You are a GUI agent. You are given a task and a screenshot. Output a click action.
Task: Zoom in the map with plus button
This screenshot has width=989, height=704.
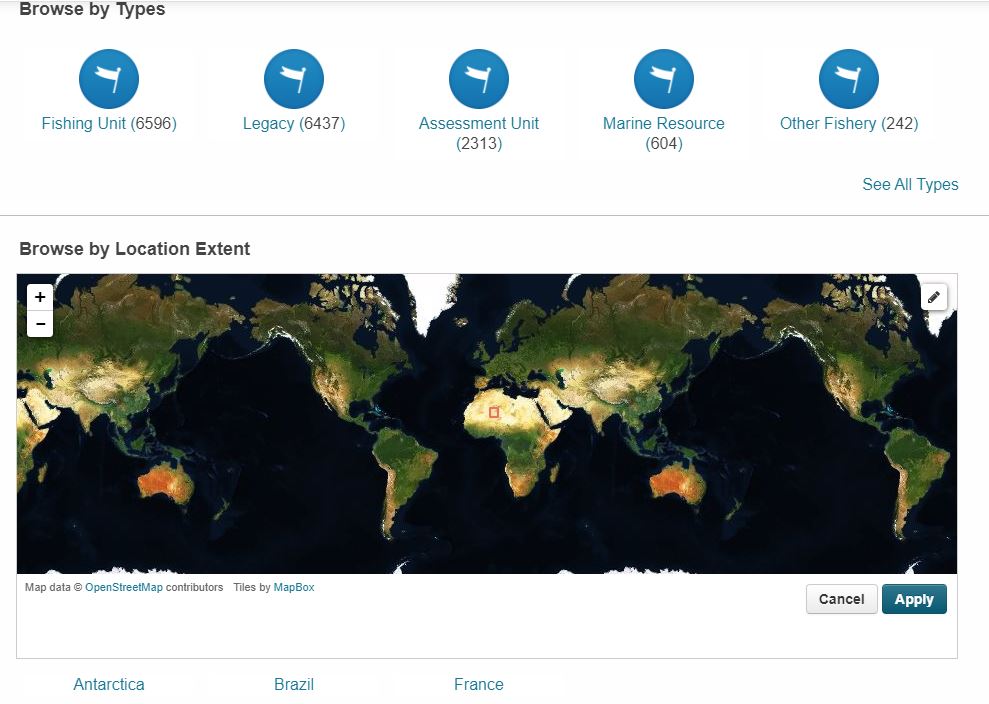(40, 296)
